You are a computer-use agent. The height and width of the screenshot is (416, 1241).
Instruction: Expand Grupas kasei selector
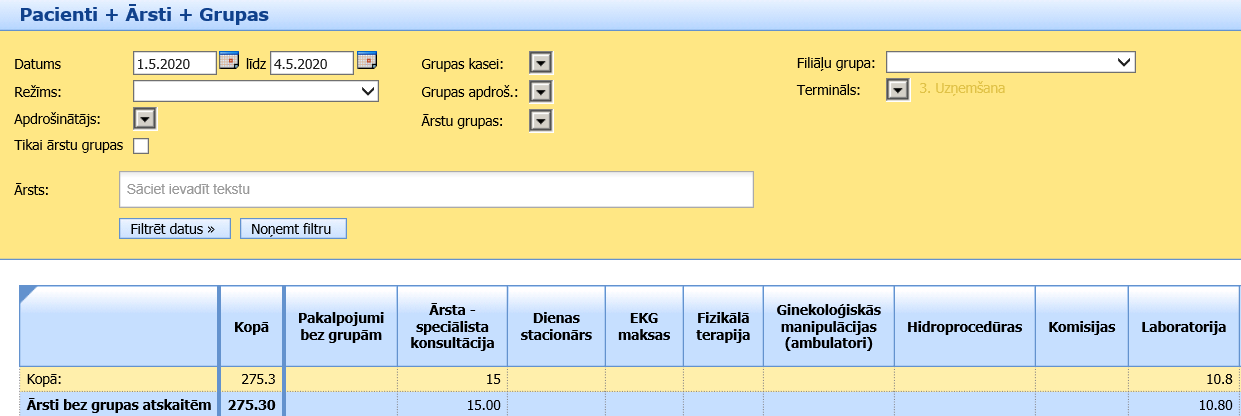point(540,64)
